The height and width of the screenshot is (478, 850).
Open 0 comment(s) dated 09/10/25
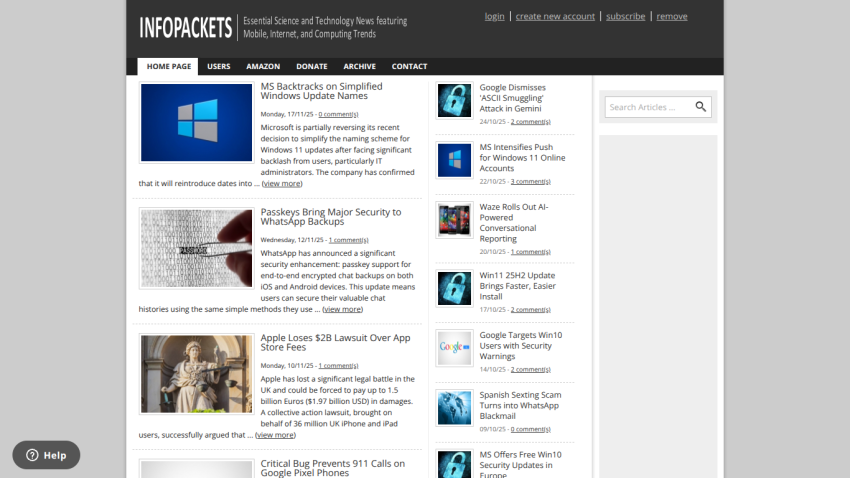(531, 429)
